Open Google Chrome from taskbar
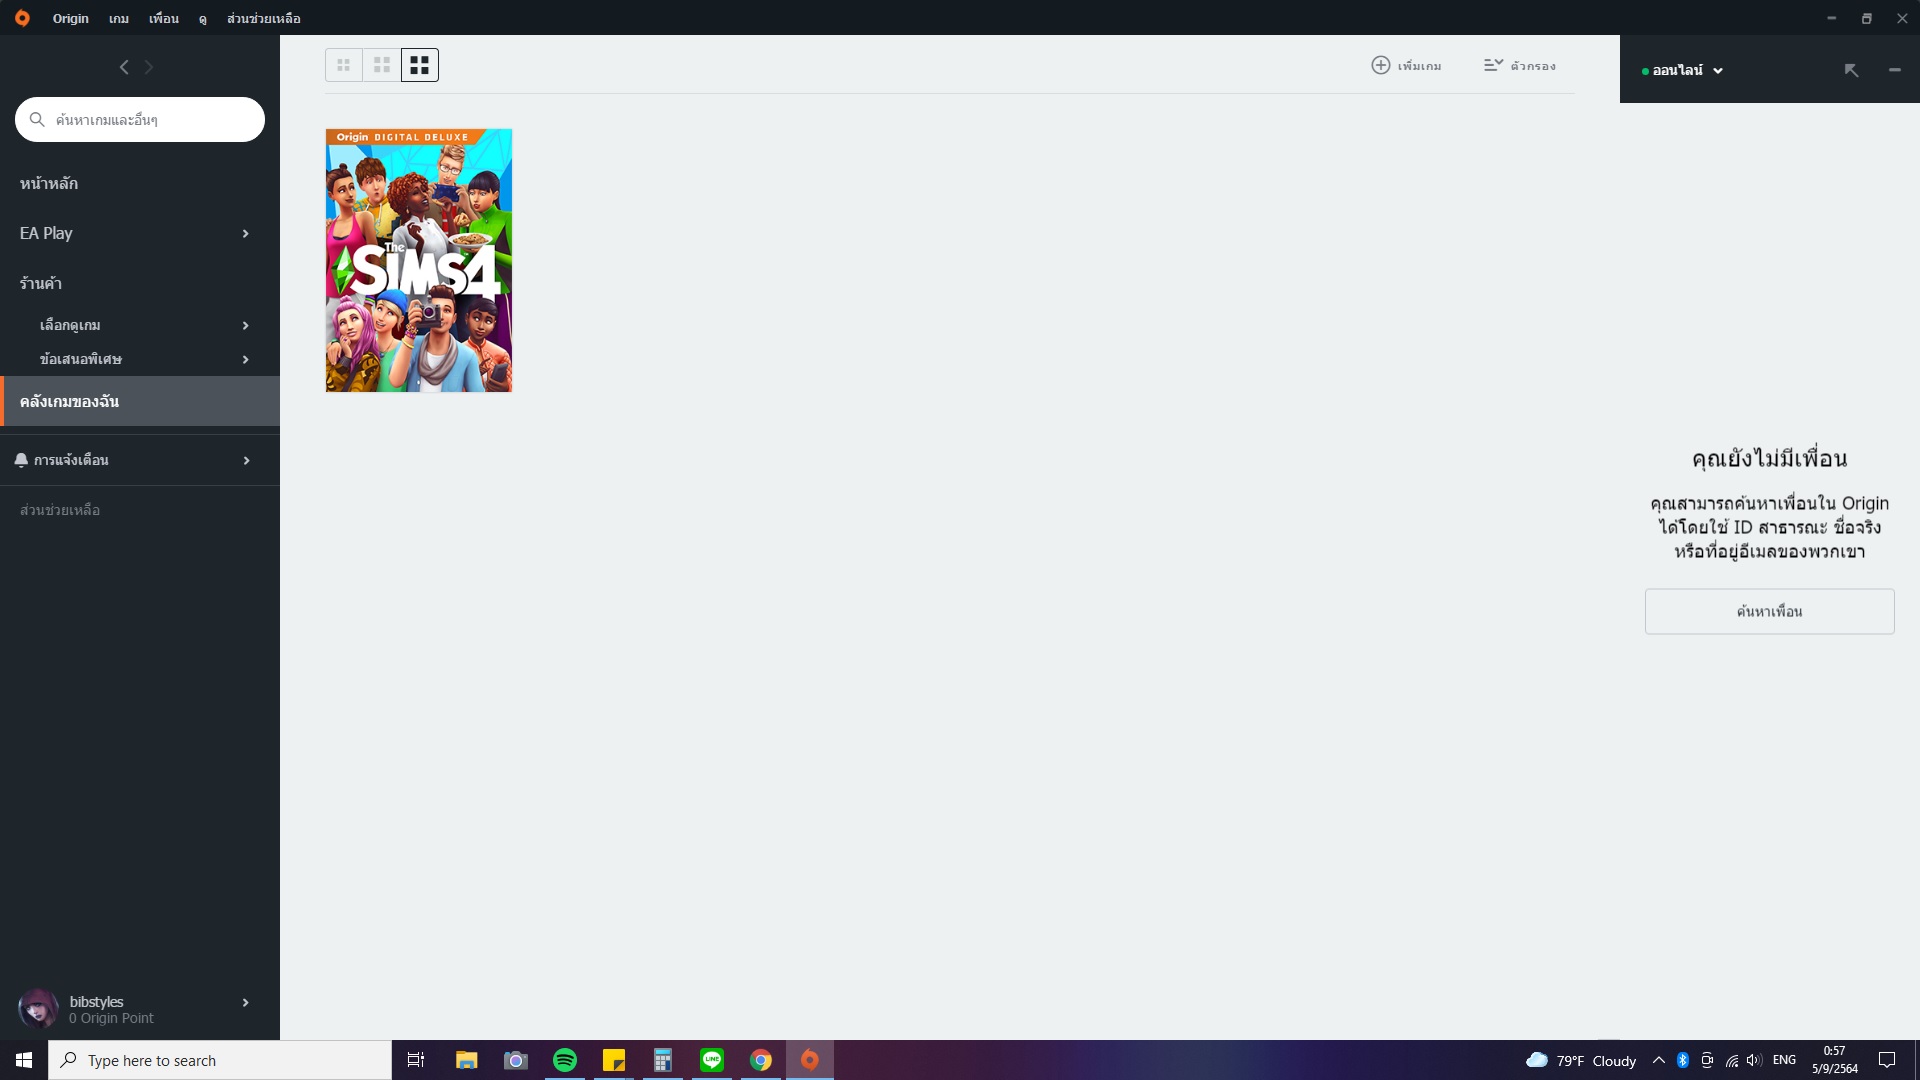 [x=761, y=1060]
